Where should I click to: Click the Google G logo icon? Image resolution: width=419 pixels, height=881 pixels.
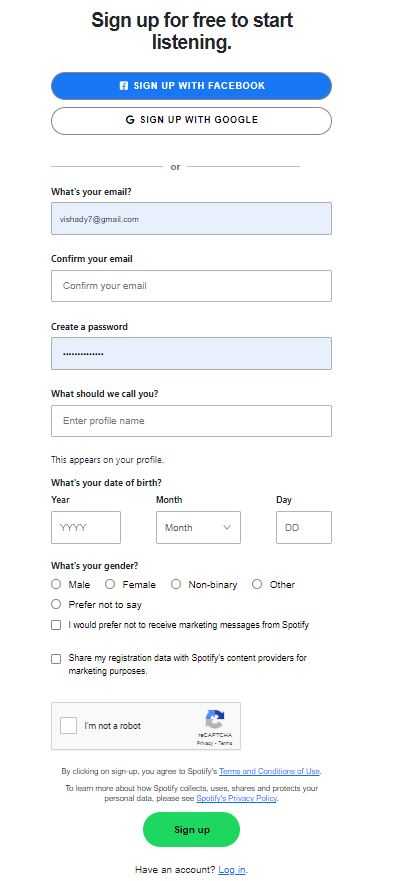coord(130,120)
